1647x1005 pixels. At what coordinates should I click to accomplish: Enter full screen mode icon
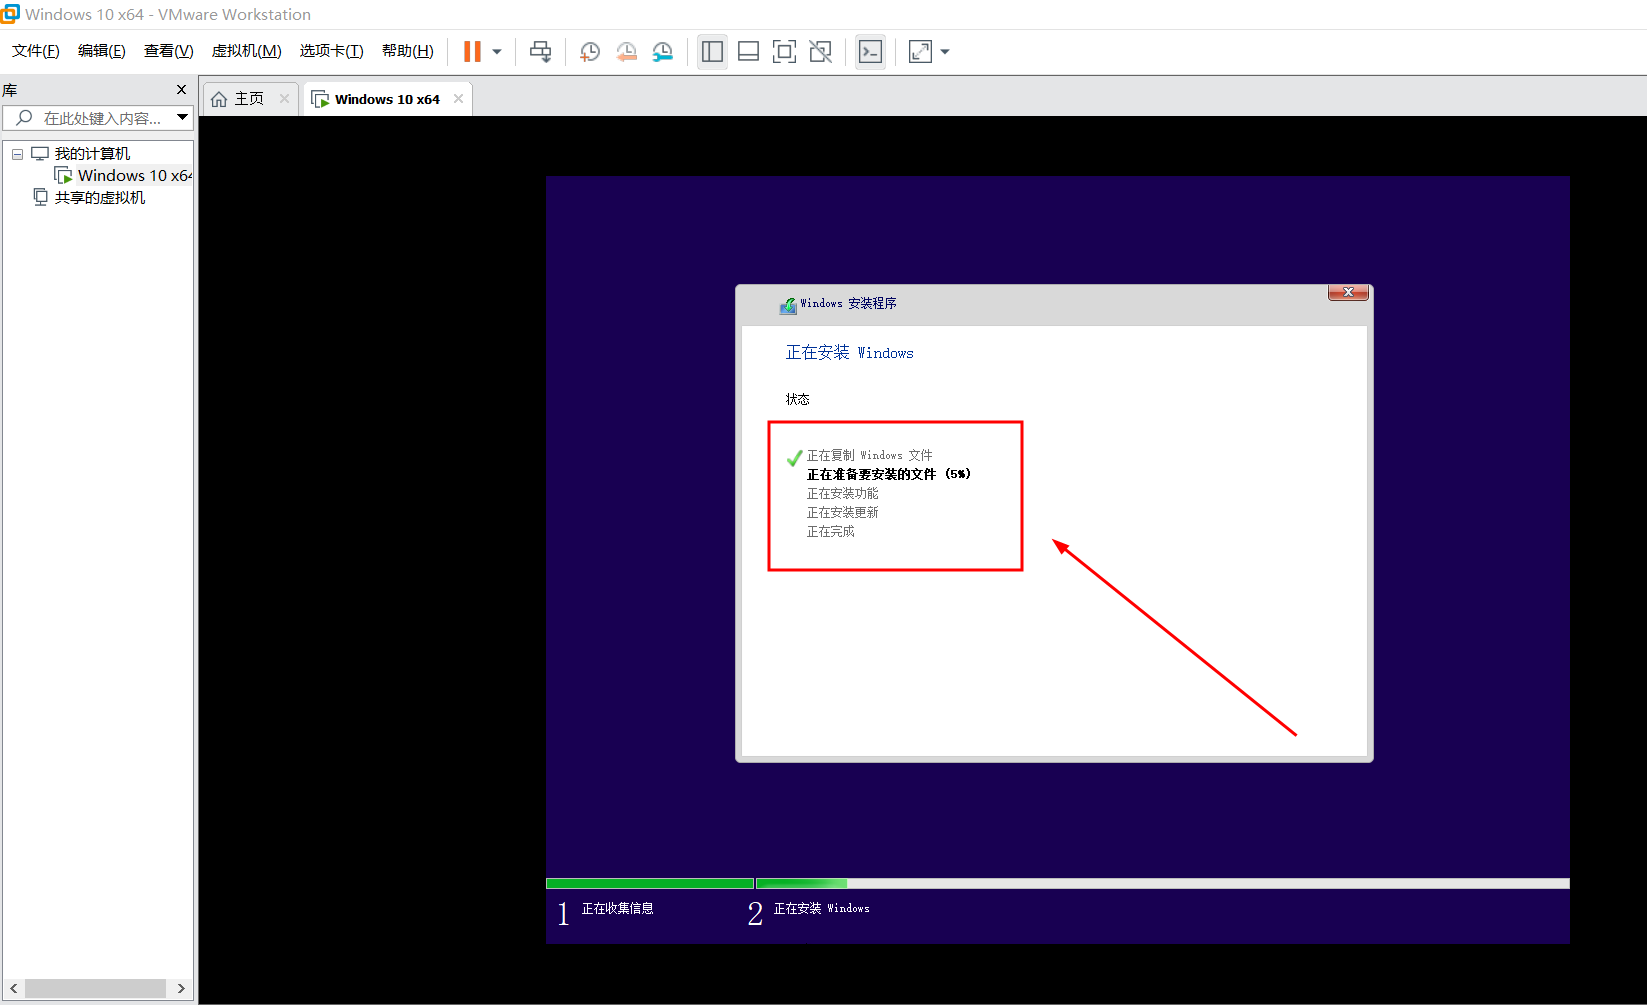point(785,51)
